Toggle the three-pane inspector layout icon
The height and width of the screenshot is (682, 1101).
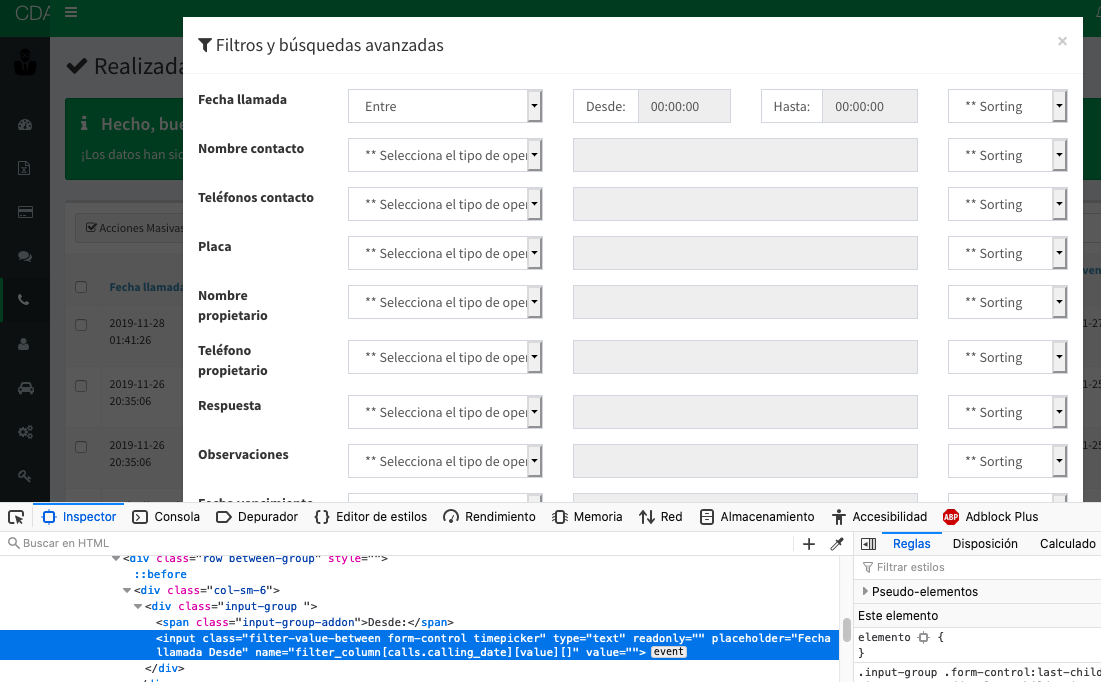click(x=869, y=544)
